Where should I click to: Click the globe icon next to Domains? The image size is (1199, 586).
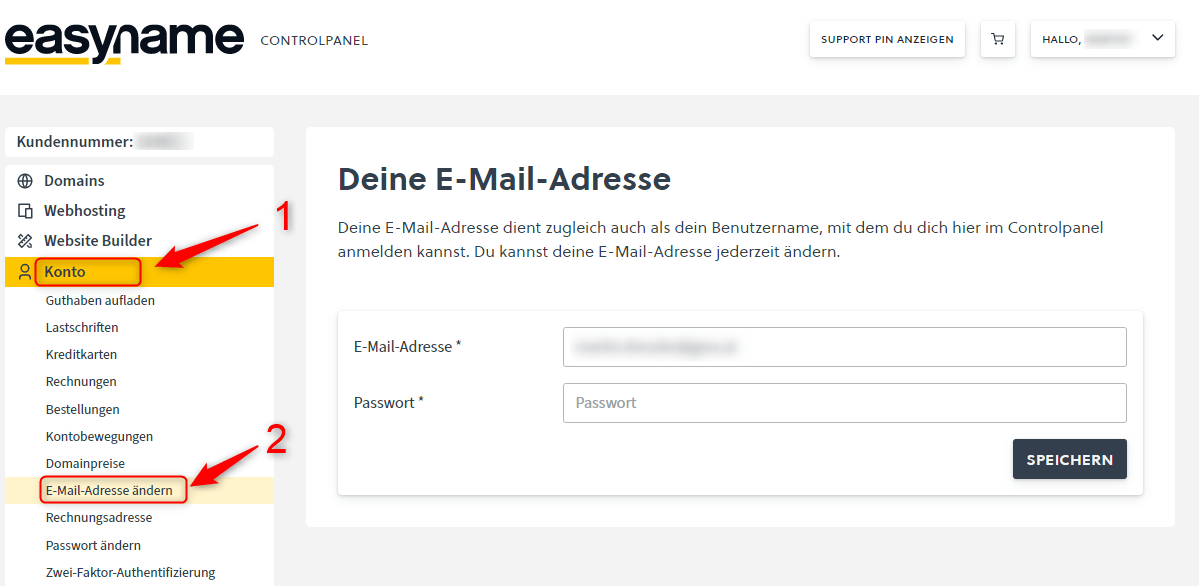point(23,180)
